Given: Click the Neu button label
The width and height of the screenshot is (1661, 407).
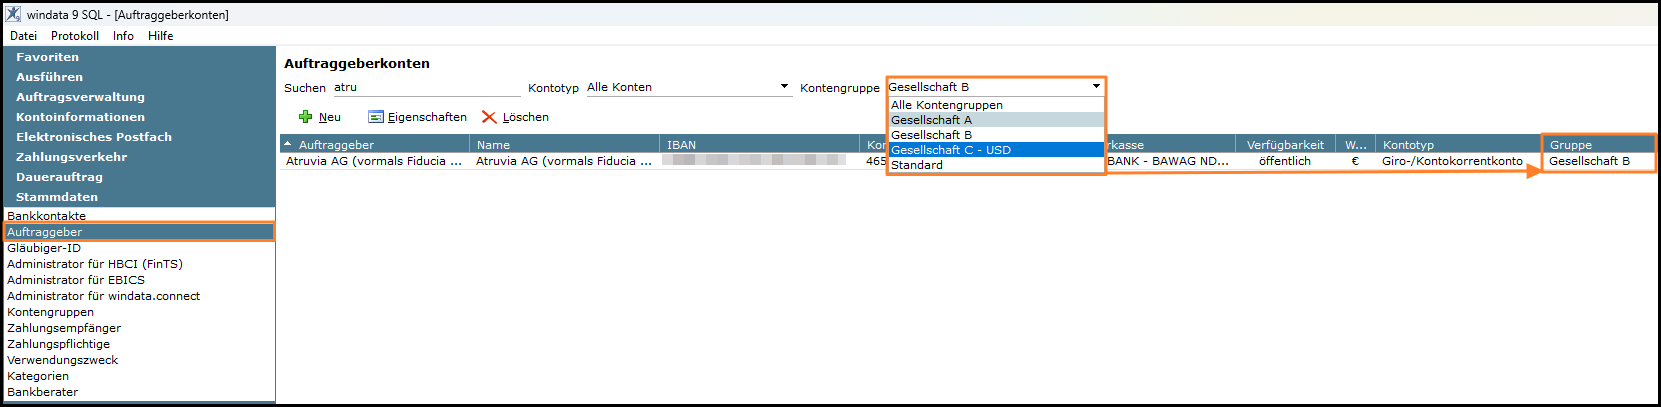Looking at the screenshot, I should point(330,117).
